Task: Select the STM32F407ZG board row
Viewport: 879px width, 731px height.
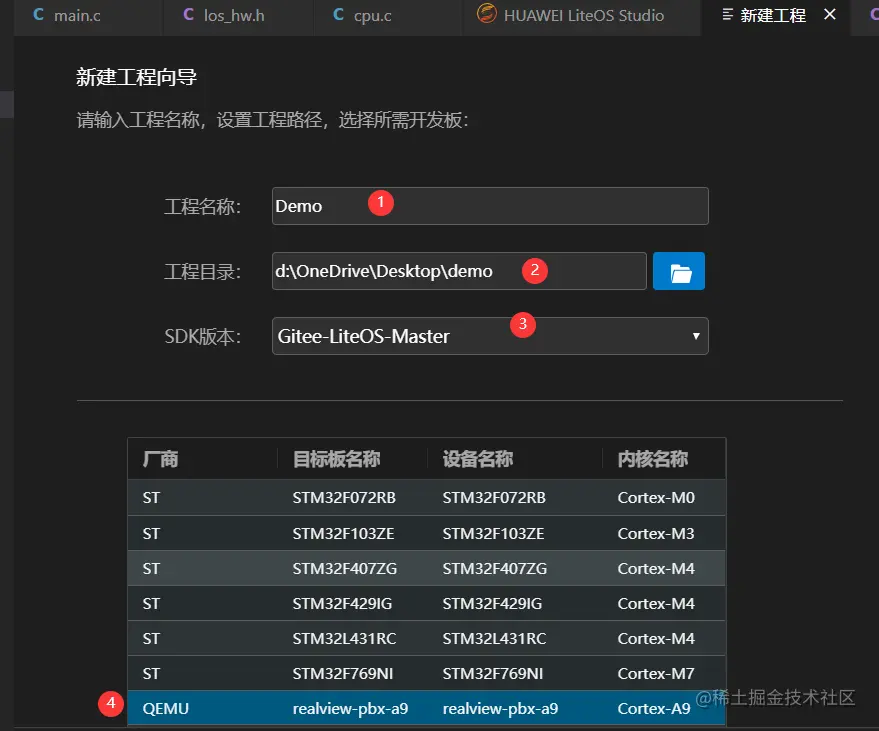Action: (426, 568)
